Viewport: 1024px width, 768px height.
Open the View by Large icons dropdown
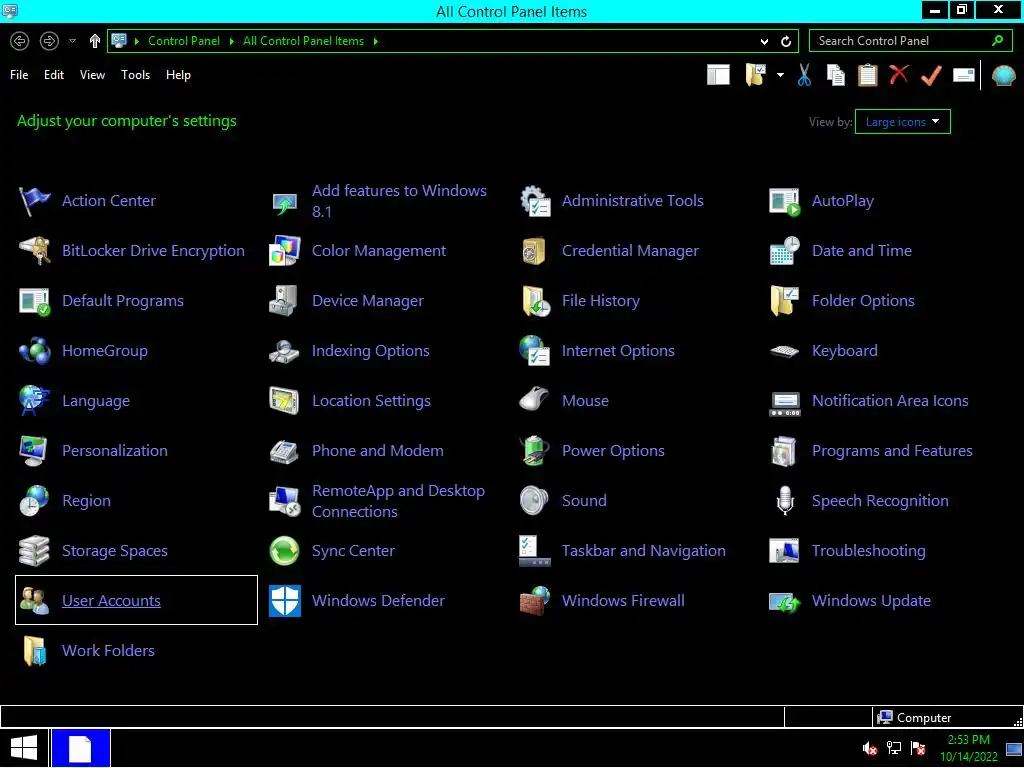[903, 121]
